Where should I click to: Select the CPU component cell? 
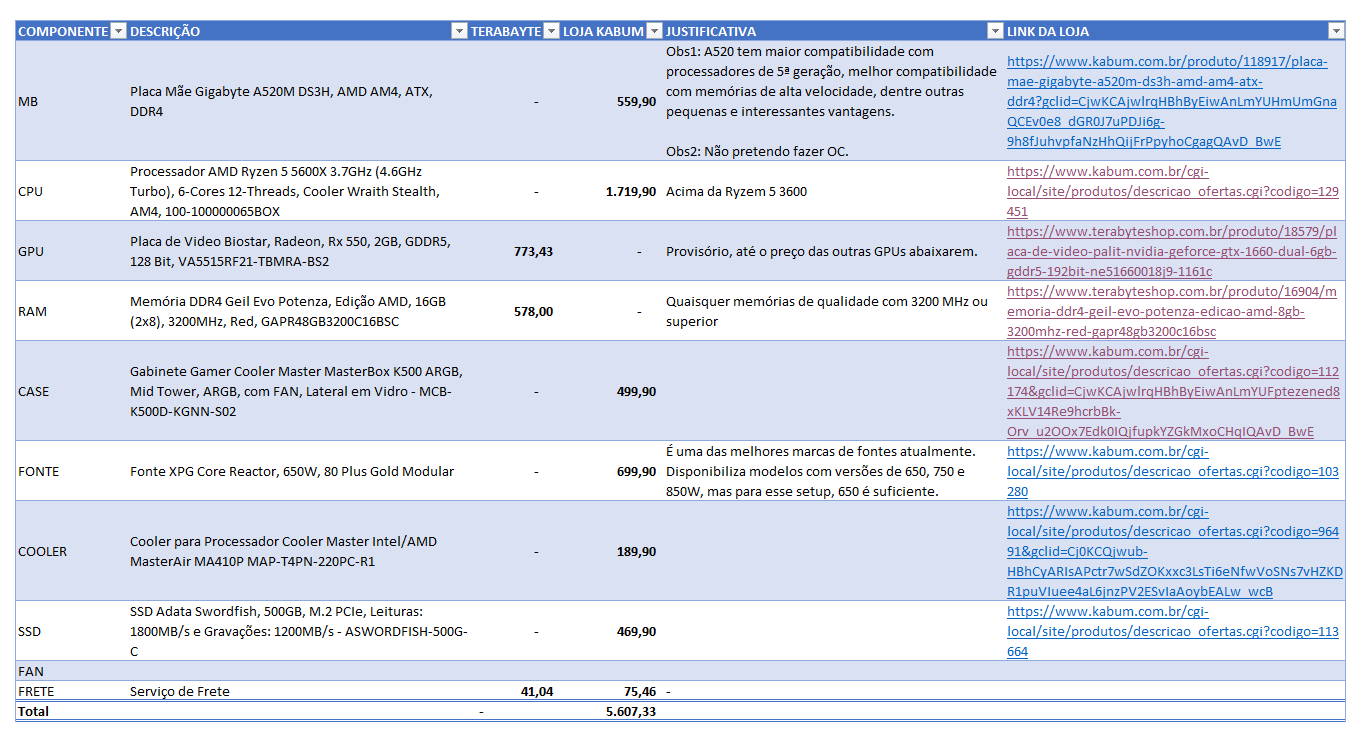click(x=72, y=191)
